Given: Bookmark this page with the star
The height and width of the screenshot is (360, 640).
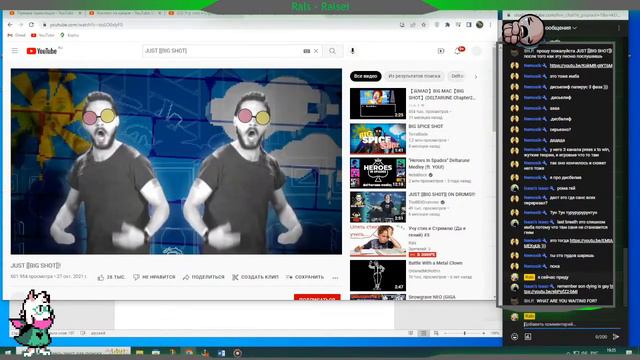Looking at the screenshot, I should click(x=424, y=25).
